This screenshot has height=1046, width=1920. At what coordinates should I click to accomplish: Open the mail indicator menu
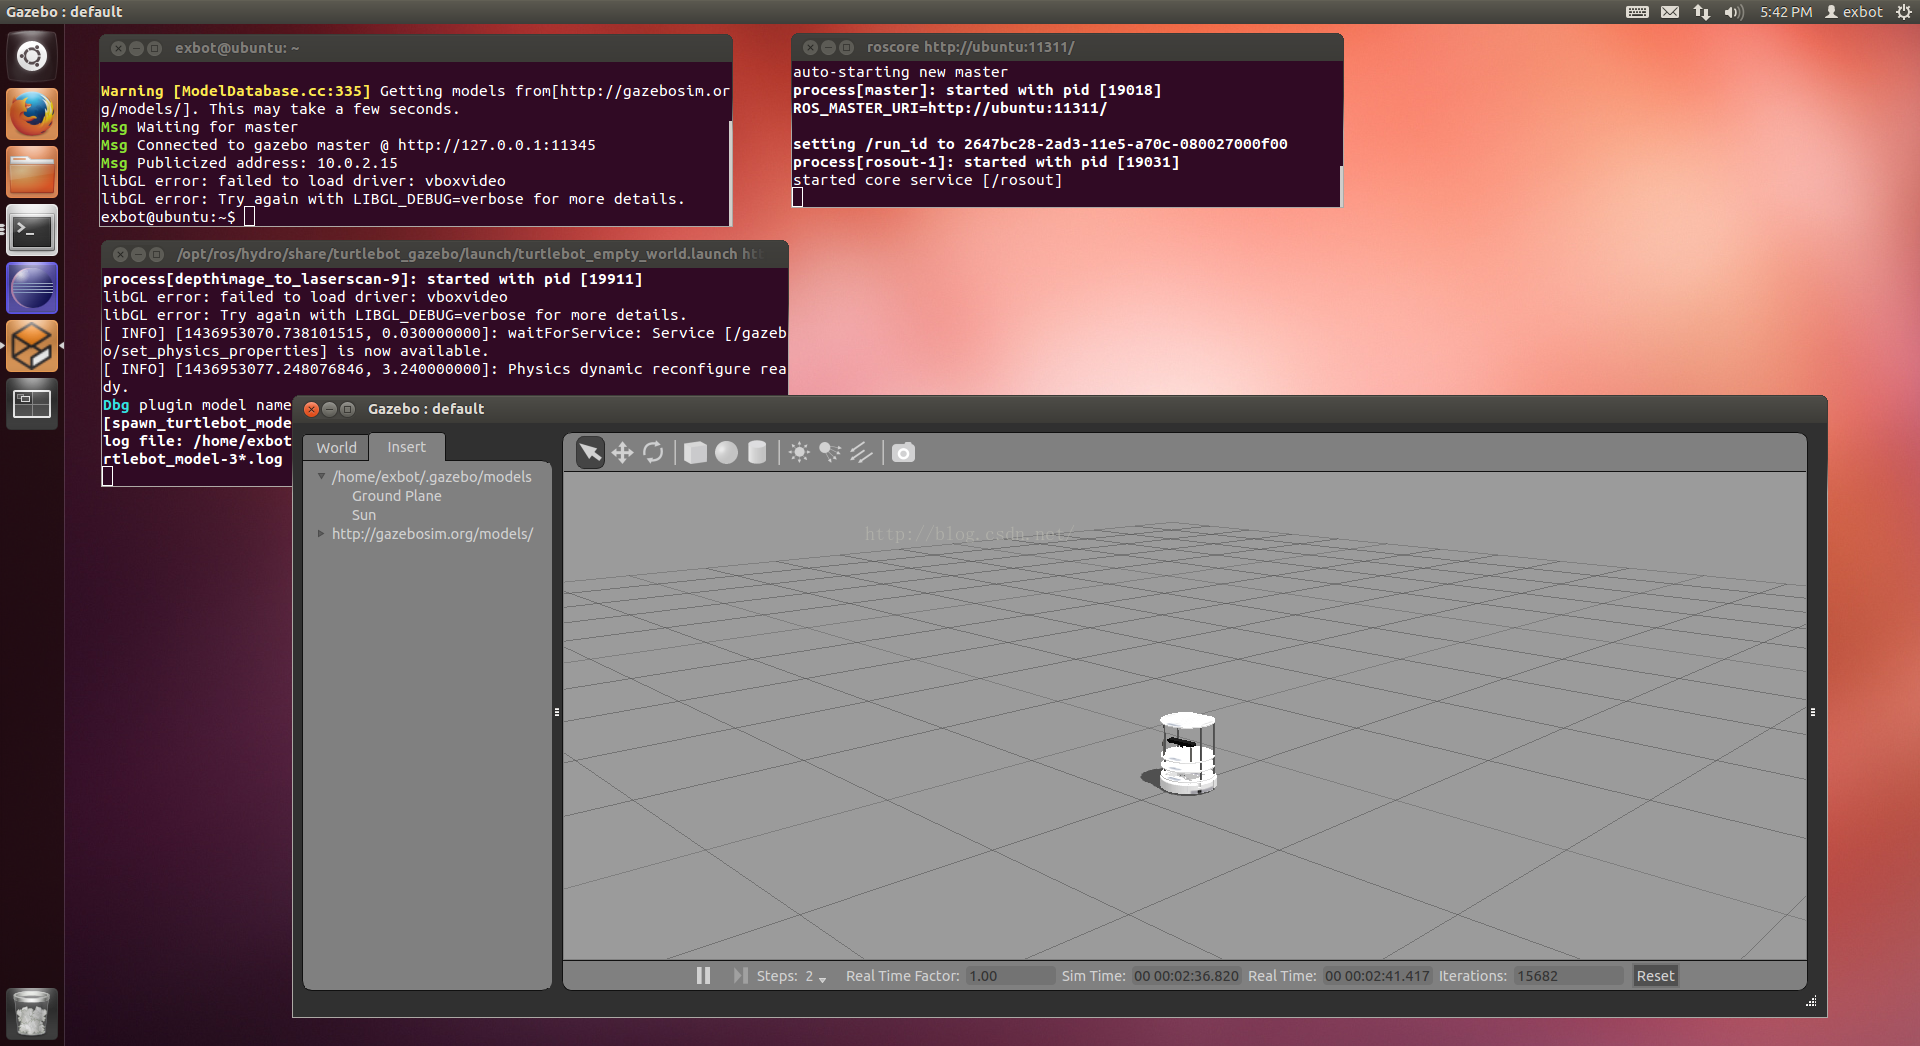pos(1670,12)
